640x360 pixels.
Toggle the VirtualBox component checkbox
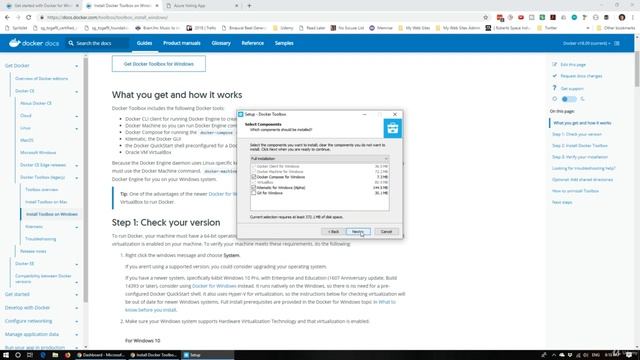click(x=253, y=182)
